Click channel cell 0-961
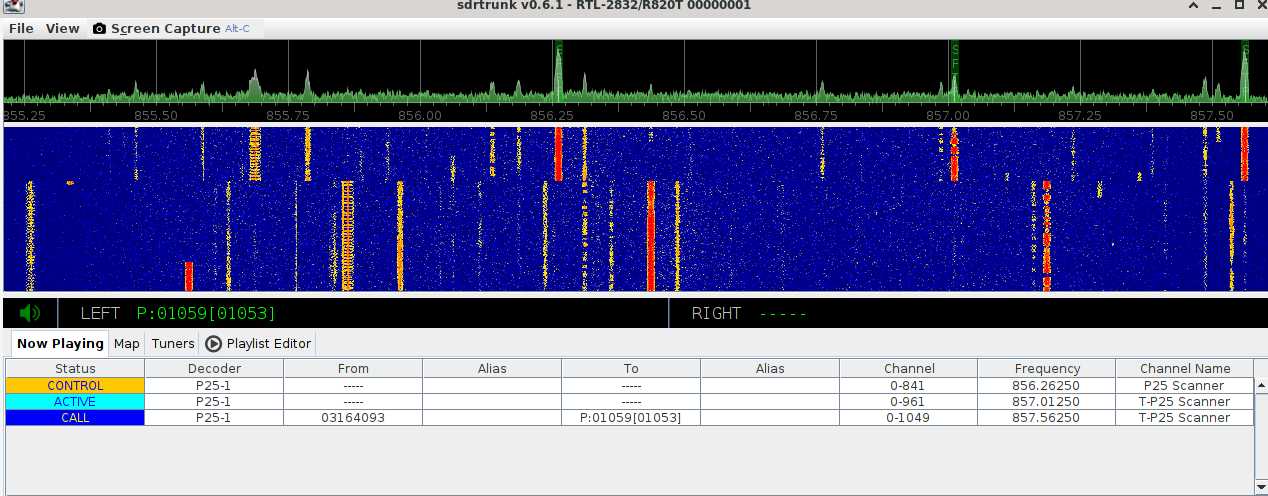This screenshot has width=1268, height=496. point(909,402)
